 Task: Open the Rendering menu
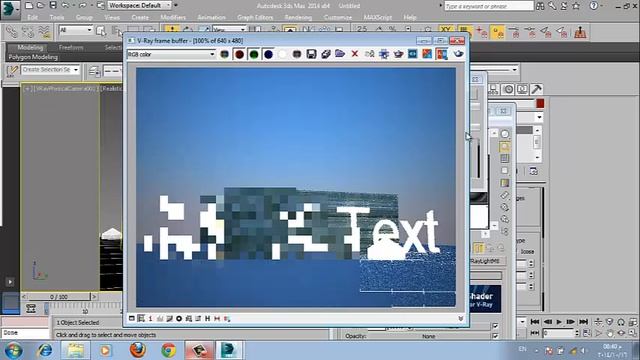[298, 17]
